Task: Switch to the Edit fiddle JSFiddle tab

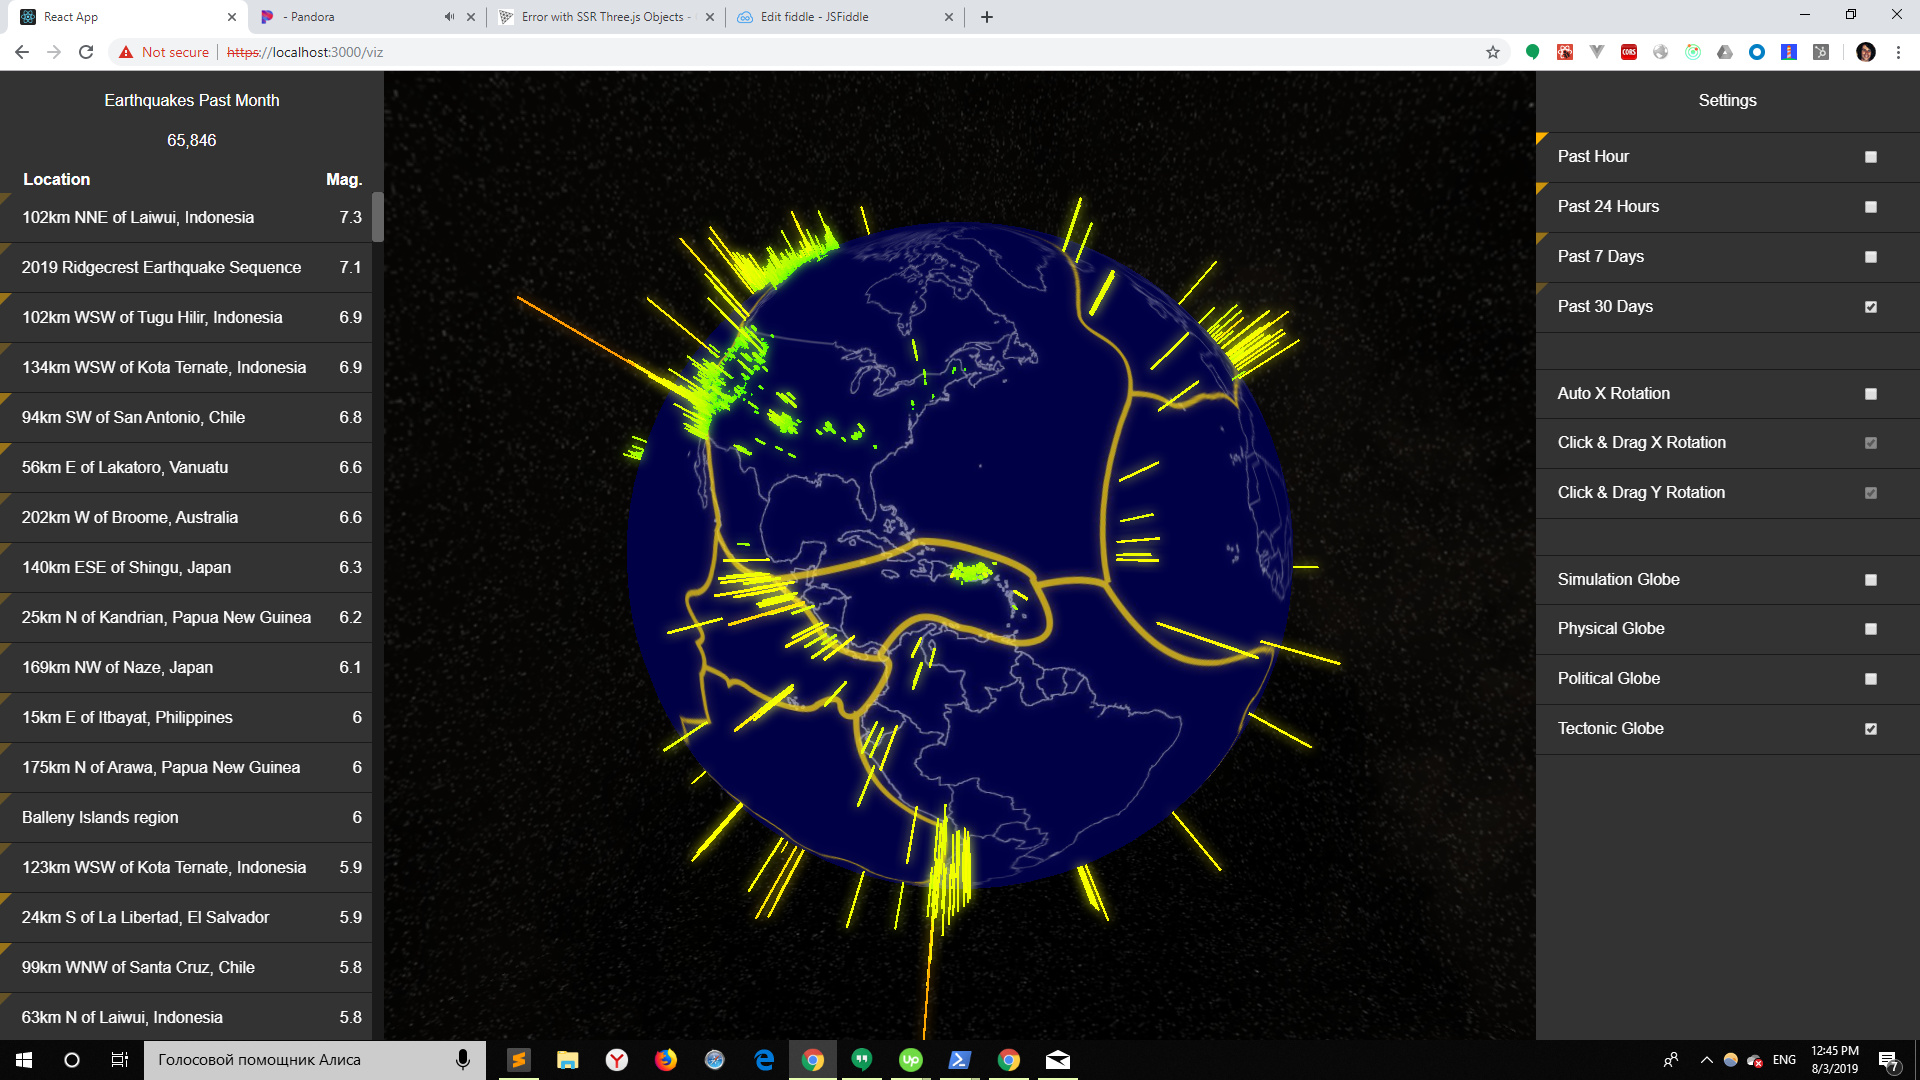Action: coord(814,17)
